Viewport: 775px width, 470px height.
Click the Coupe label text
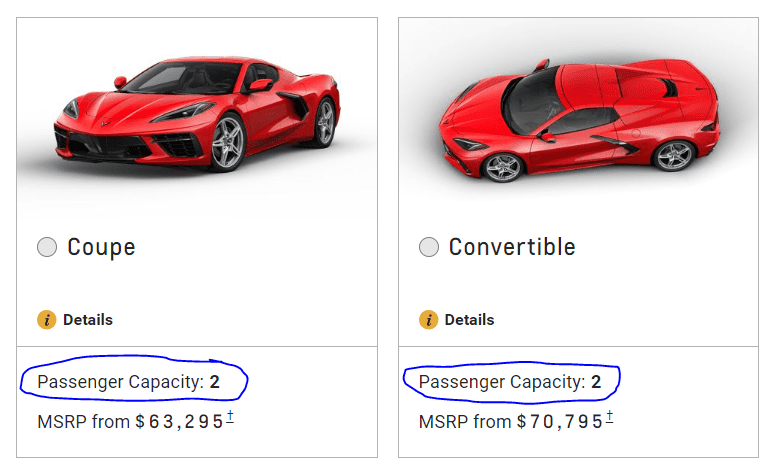click(x=101, y=247)
